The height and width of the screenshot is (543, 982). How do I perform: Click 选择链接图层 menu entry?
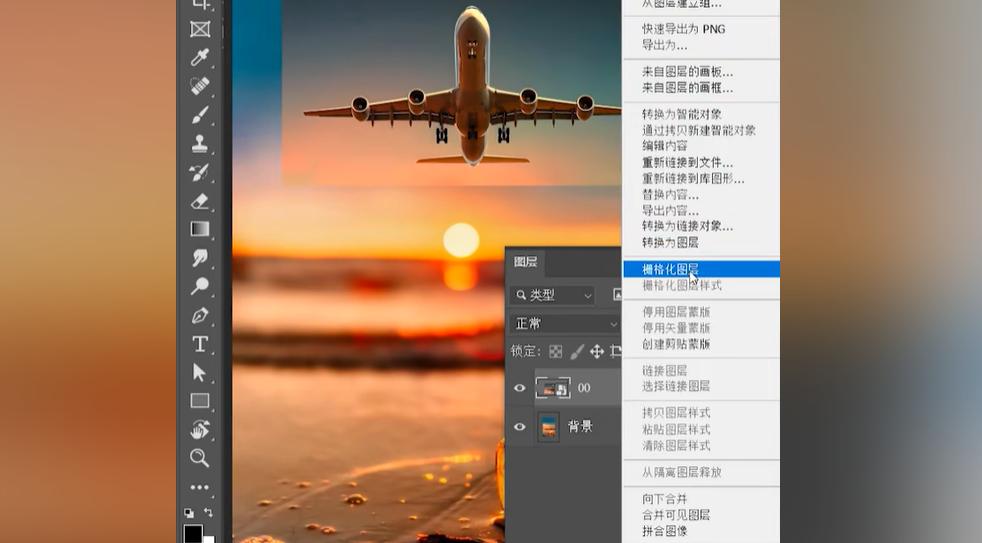coord(676,386)
